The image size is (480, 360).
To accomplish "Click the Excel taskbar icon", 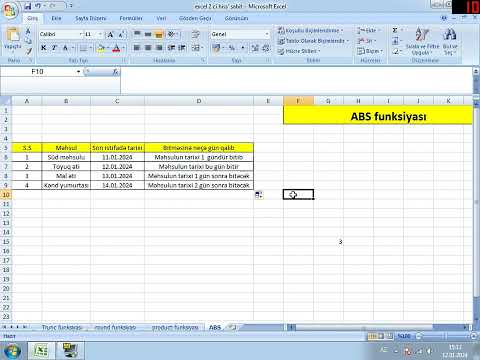I will coord(41,351).
